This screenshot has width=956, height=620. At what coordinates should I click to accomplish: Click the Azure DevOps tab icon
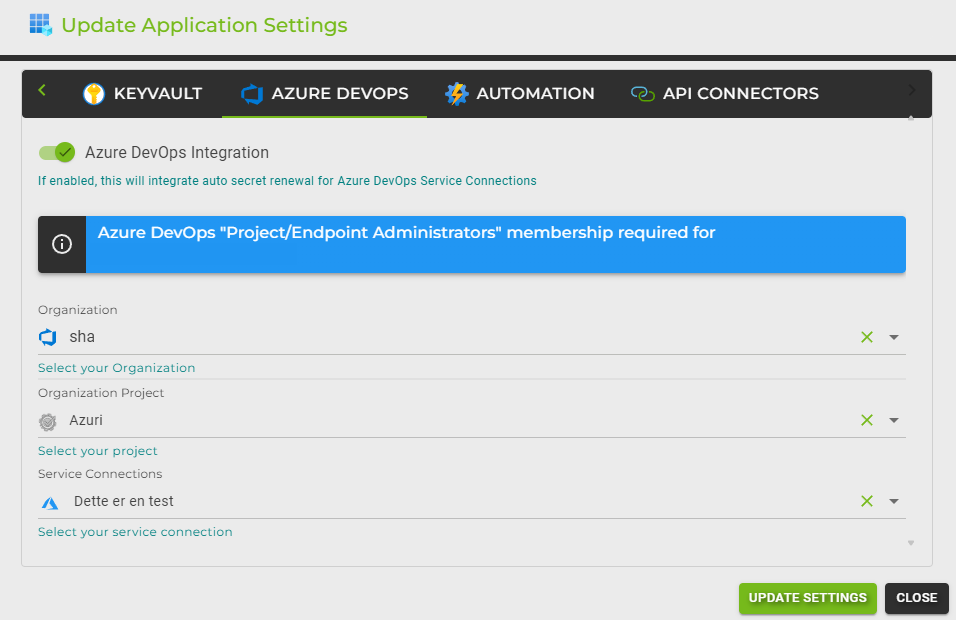pyautogui.click(x=252, y=94)
